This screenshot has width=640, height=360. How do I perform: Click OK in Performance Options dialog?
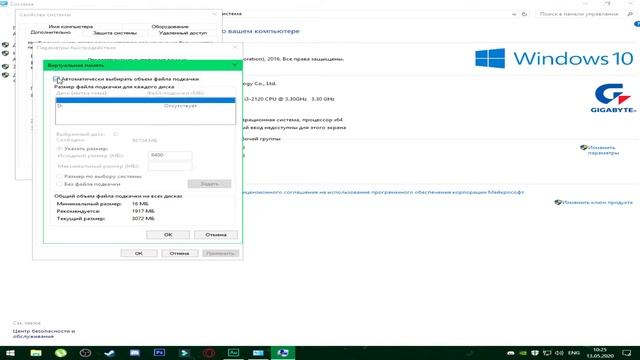pos(139,253)
